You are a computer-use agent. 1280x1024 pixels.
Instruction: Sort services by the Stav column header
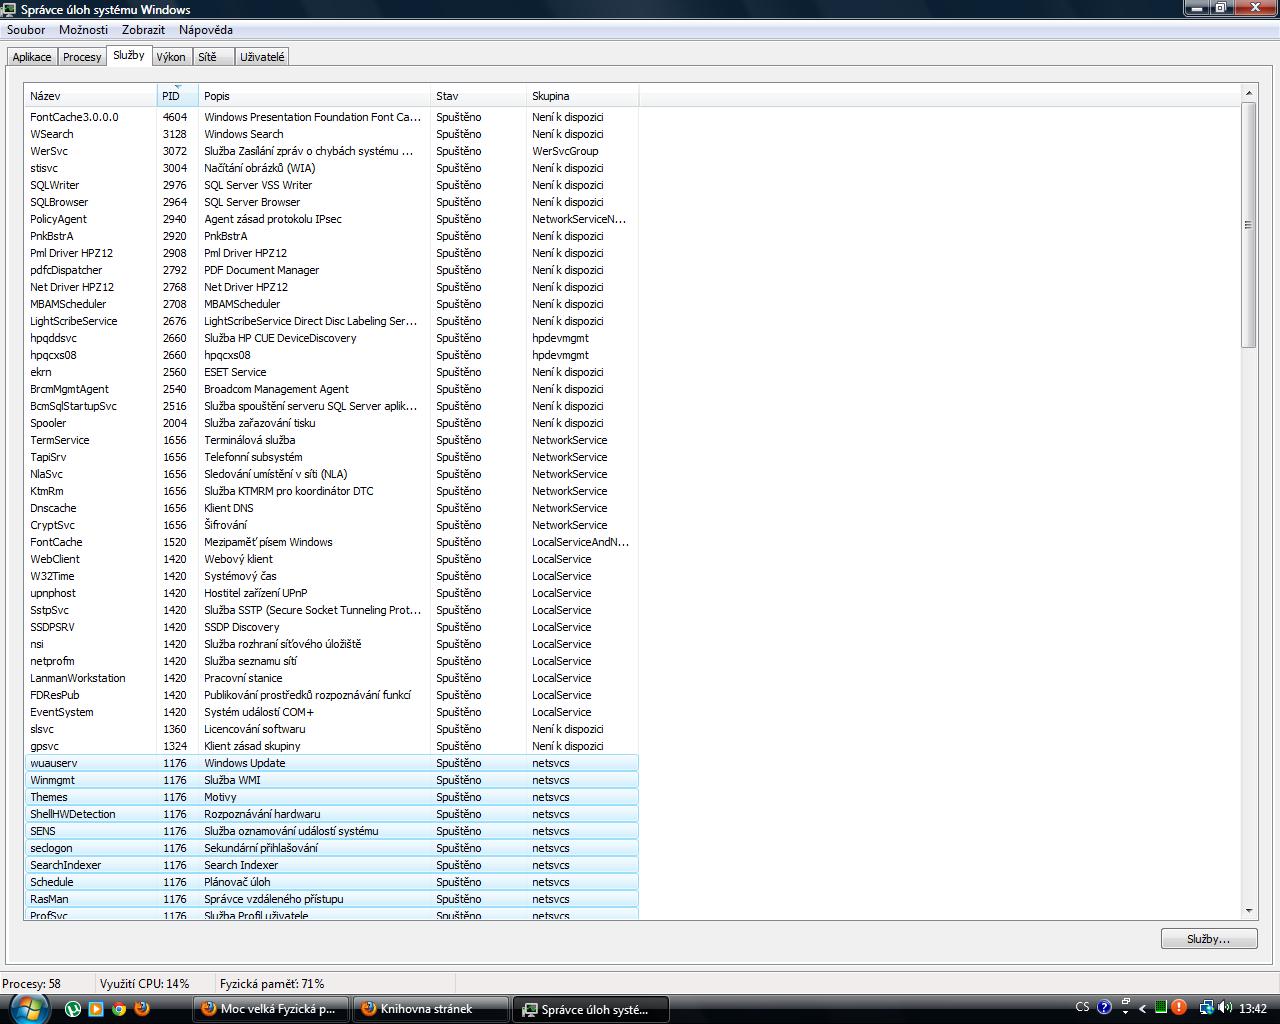[478, 96]
